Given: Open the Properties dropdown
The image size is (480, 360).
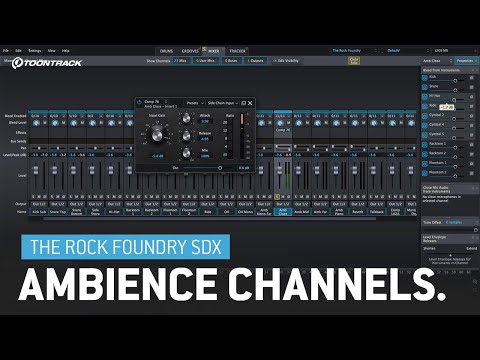Looking at the screenshot, I should 466,61.
